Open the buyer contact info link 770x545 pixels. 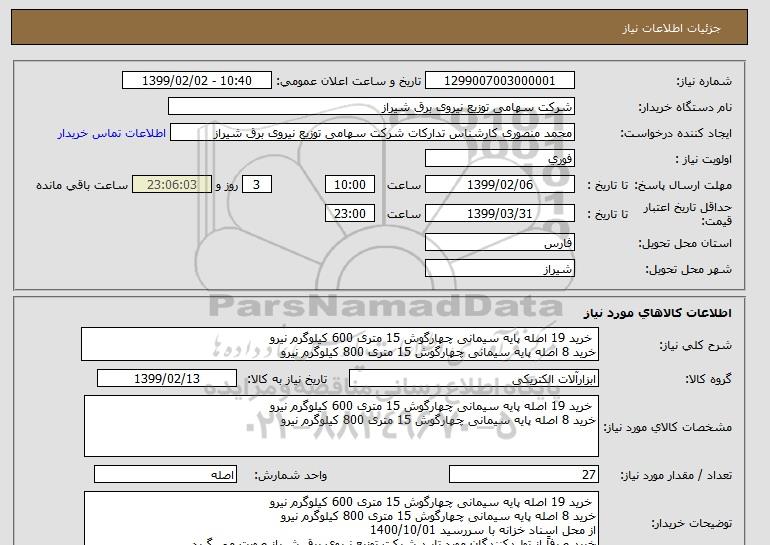pyautogui.click(x=111, y=134)
